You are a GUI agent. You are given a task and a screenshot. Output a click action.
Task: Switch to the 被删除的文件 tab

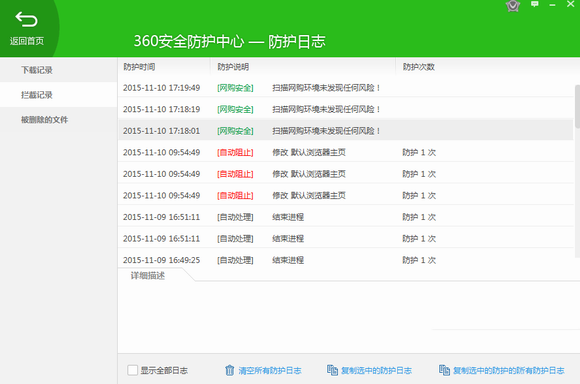click(58, 119)
